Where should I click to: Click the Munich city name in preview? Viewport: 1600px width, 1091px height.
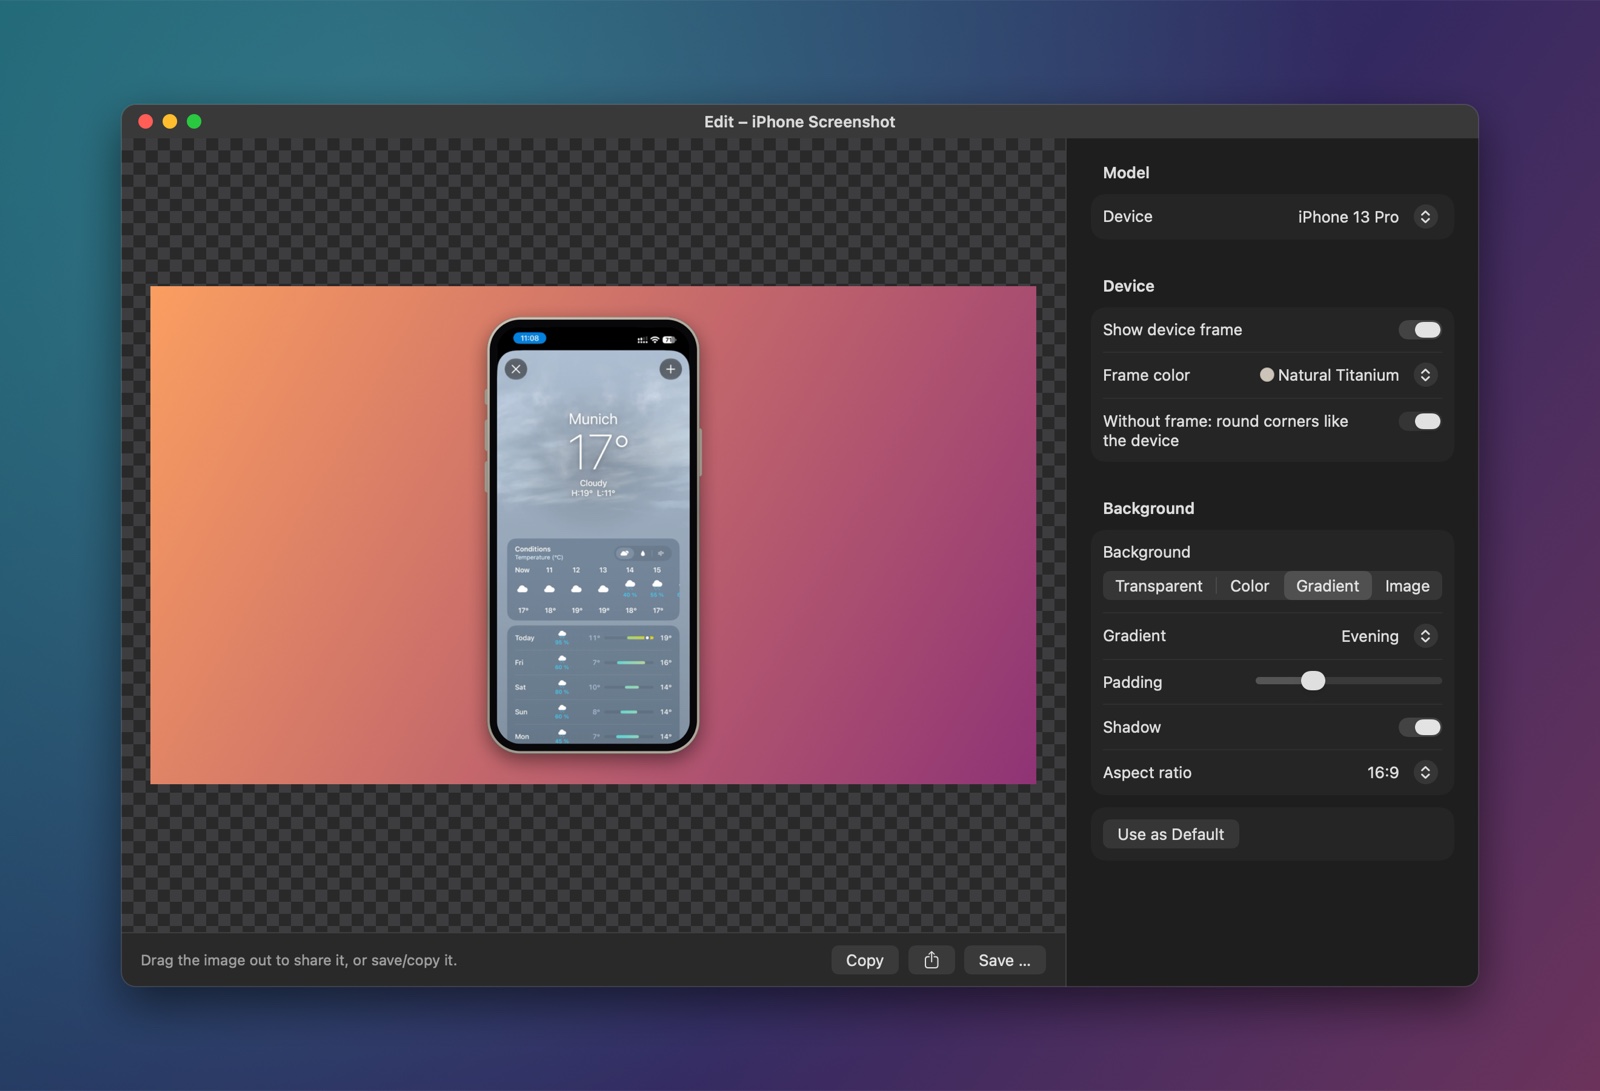pos(593,419)
